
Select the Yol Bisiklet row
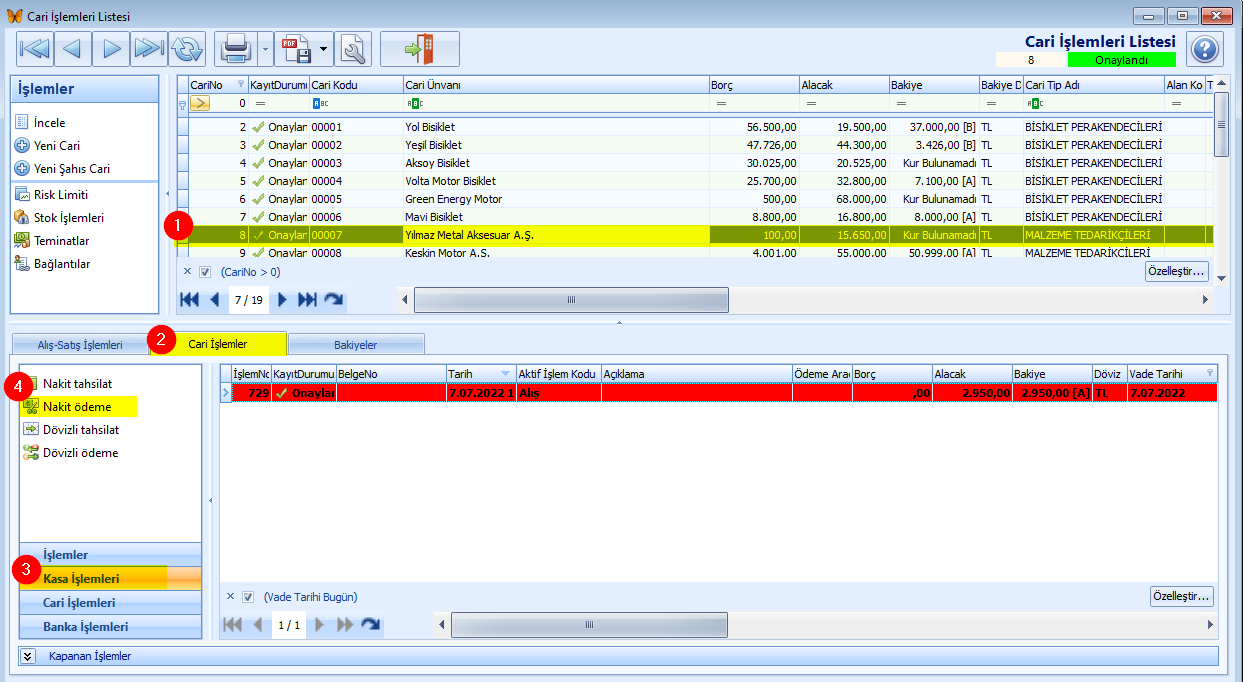(695, 127)
